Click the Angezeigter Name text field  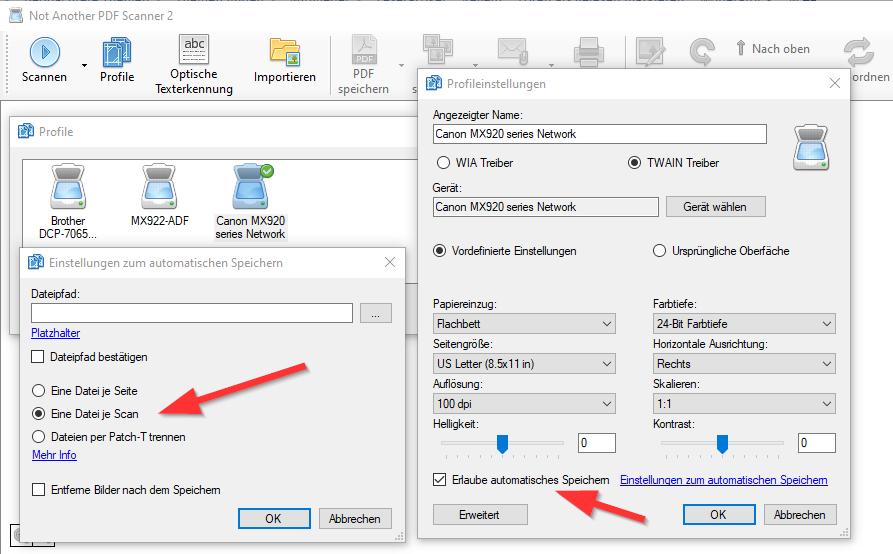tap(600, 134)
